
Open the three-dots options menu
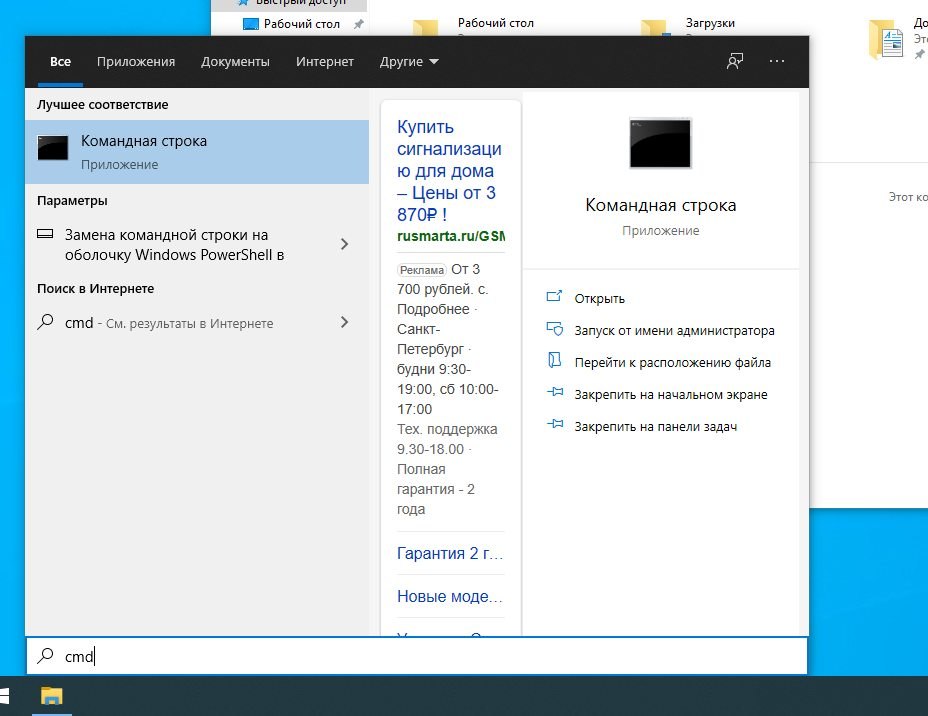(x=776, y=61)
